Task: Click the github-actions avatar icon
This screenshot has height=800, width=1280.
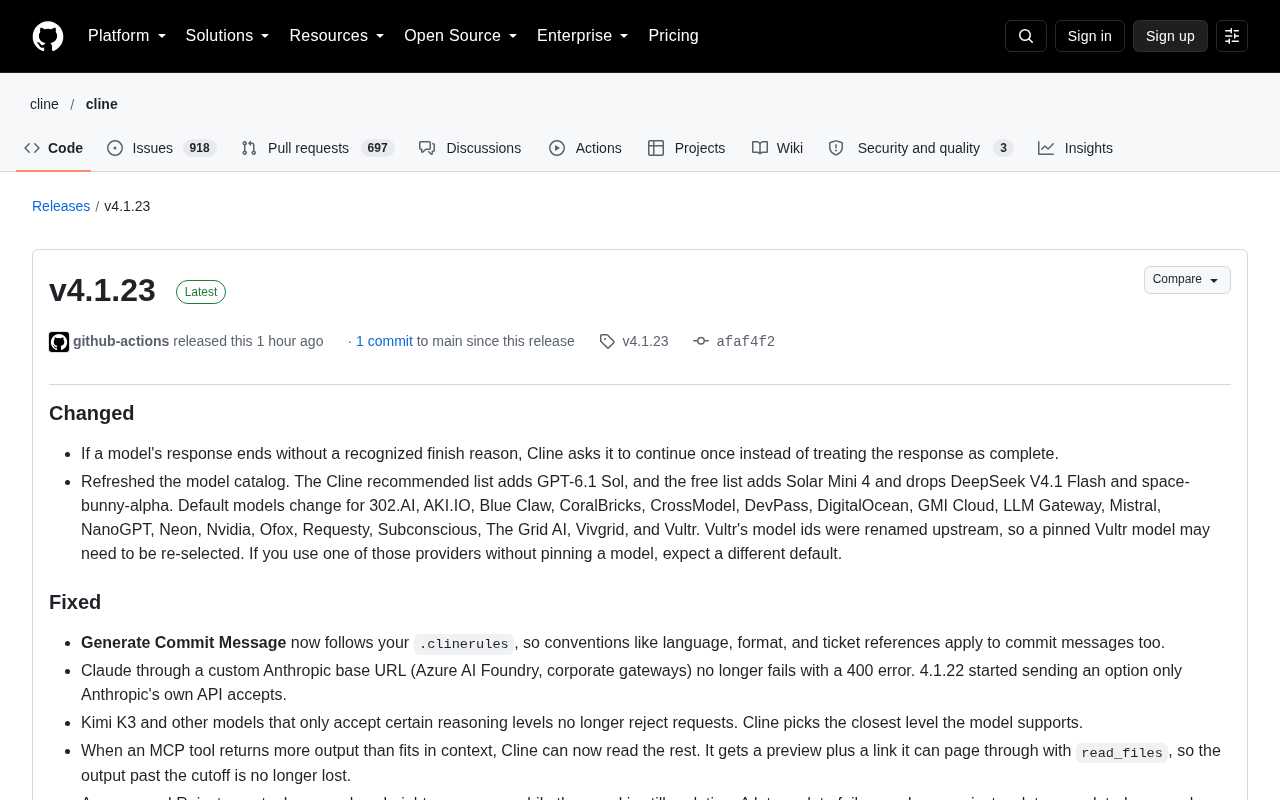Action: 59,342
